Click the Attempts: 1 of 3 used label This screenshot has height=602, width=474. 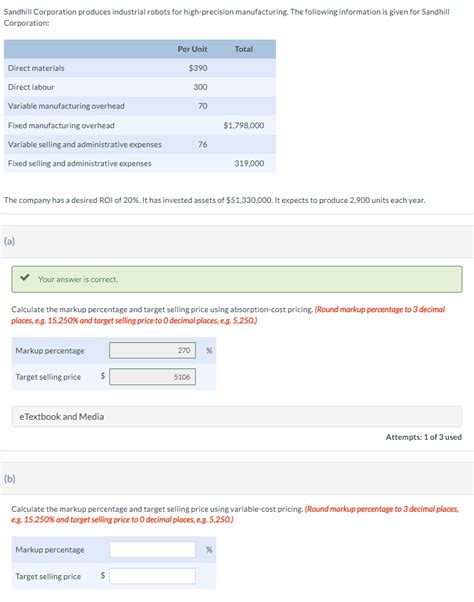[x=424, y=437]
